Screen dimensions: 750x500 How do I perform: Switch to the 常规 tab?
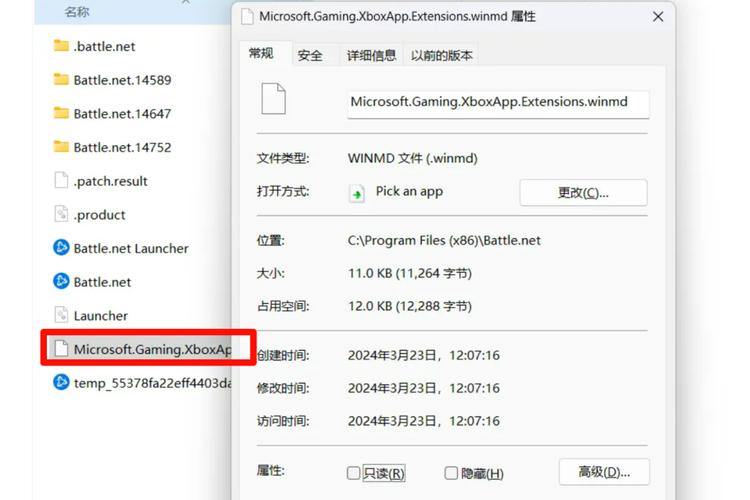[x=262, y=53]
